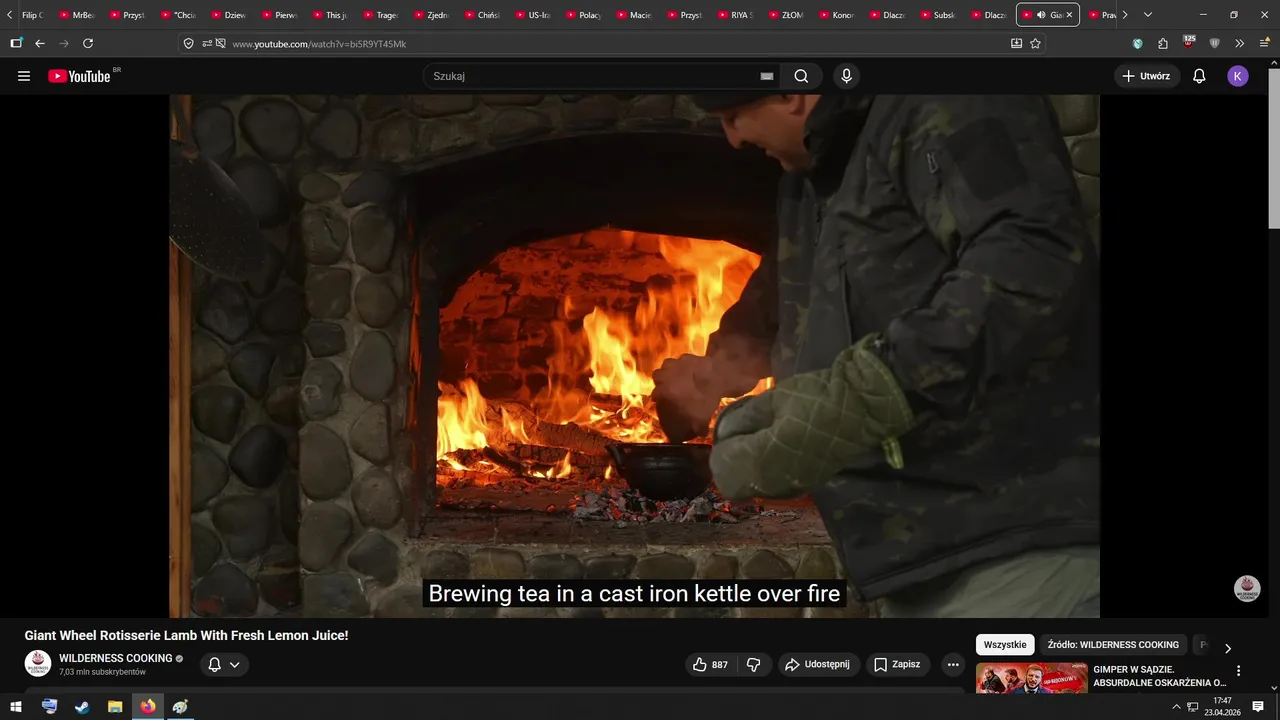Screen dimensions: 1280x720
Task: Select the Wszystkie chip
Action: pos(1005,645)
